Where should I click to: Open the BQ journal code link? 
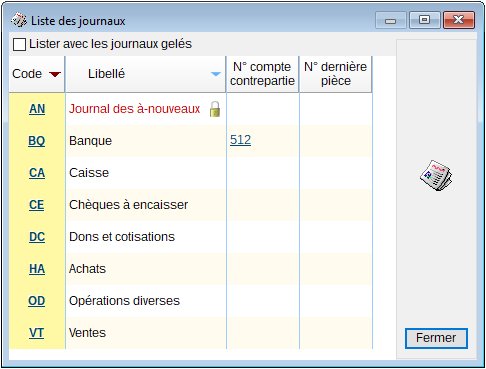coord(37,141)
